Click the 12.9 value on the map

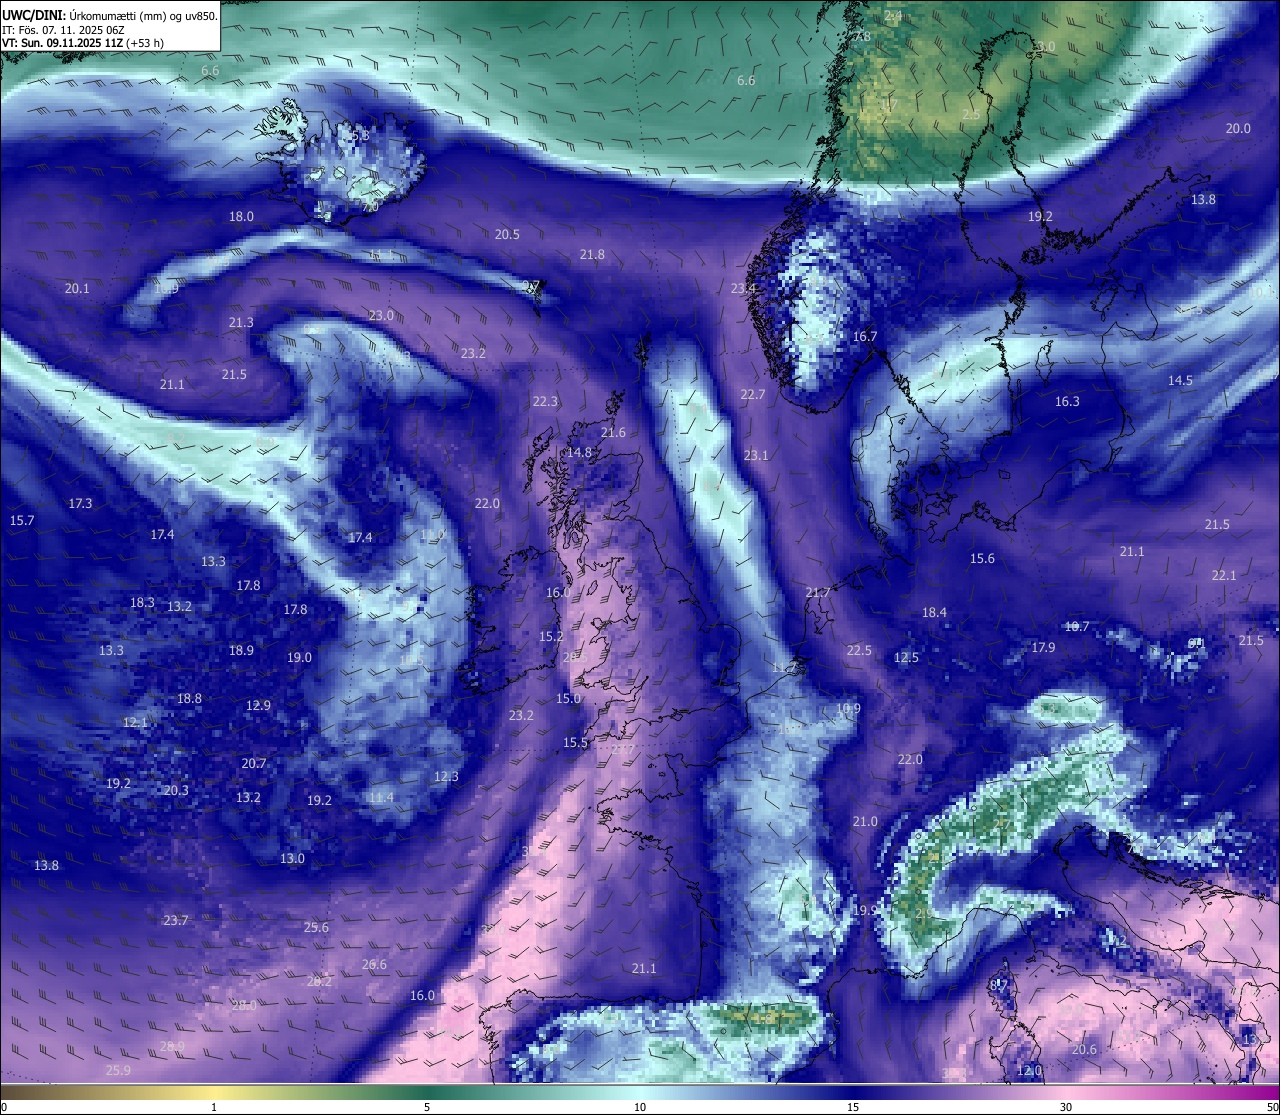coord(258,705)
